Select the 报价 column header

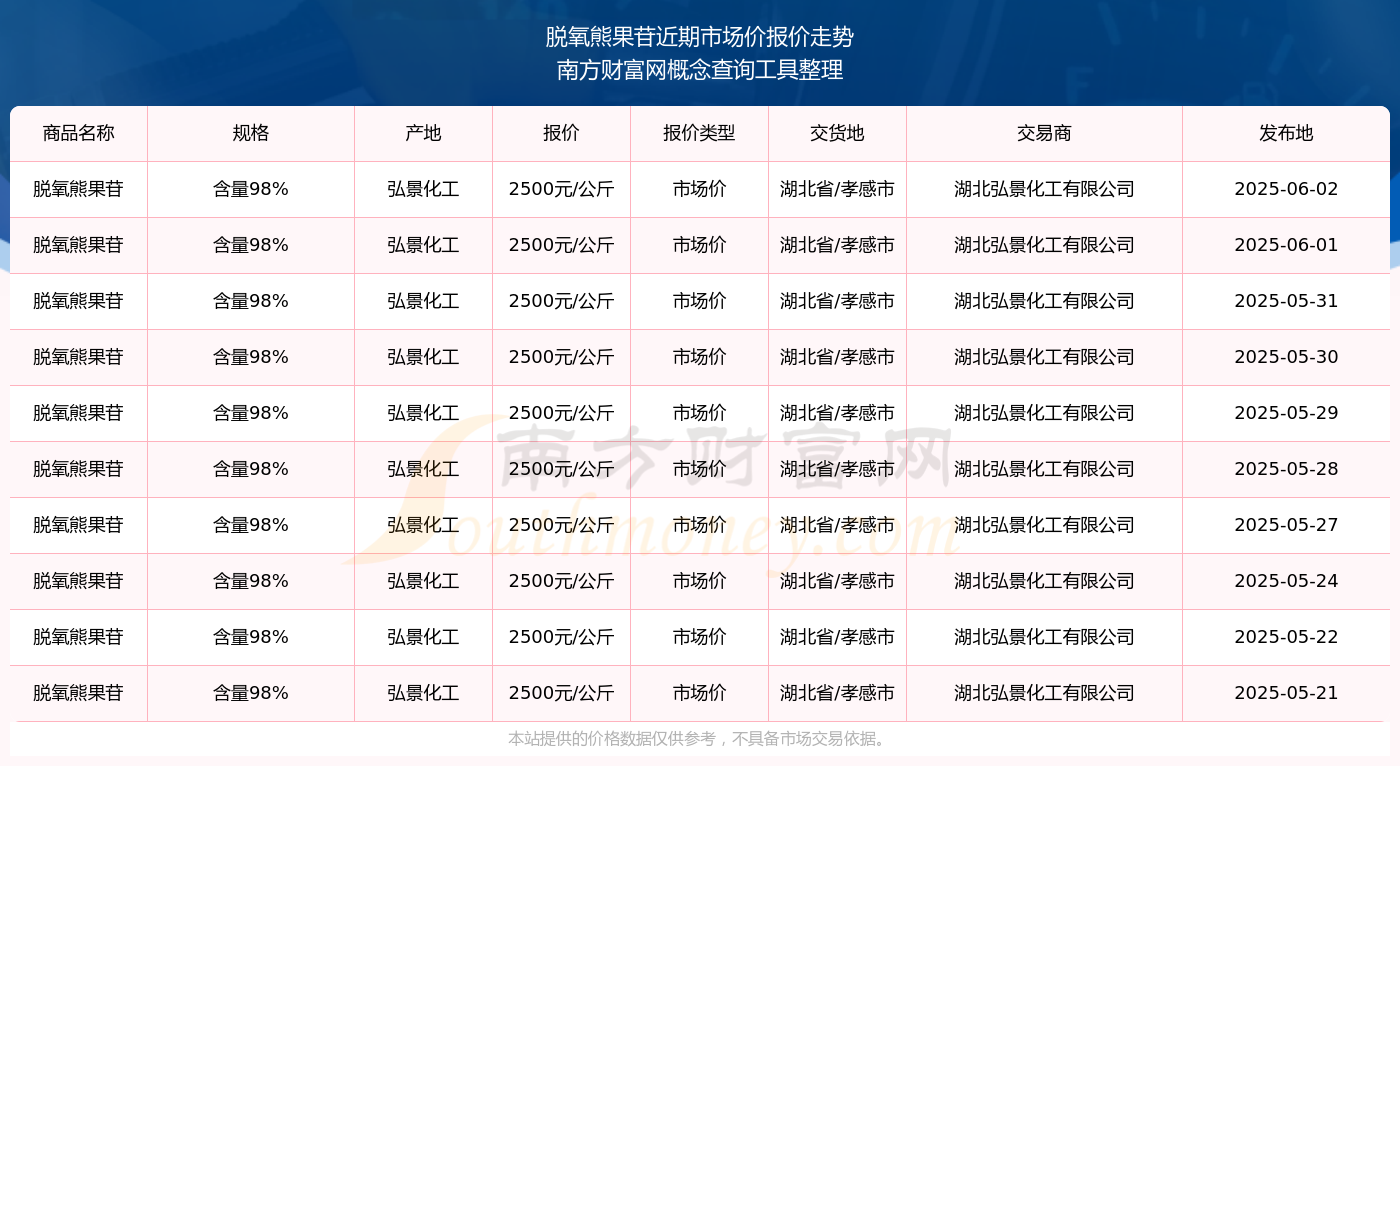pyautogui.click(x=562, y=133)
